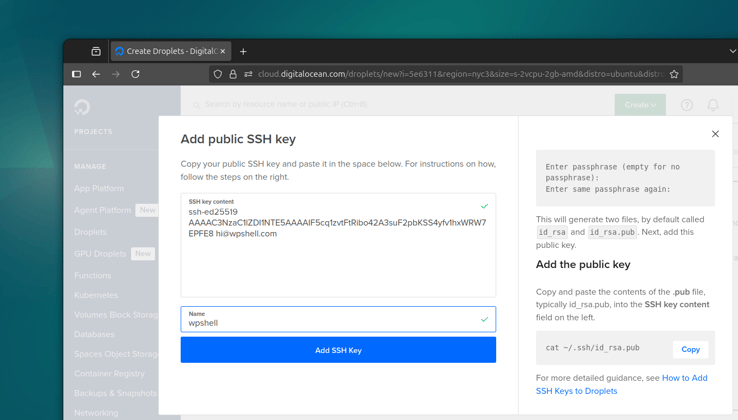Bookmark this page with star icon
This screenshot has height=420, width=738.
(674, 74)
